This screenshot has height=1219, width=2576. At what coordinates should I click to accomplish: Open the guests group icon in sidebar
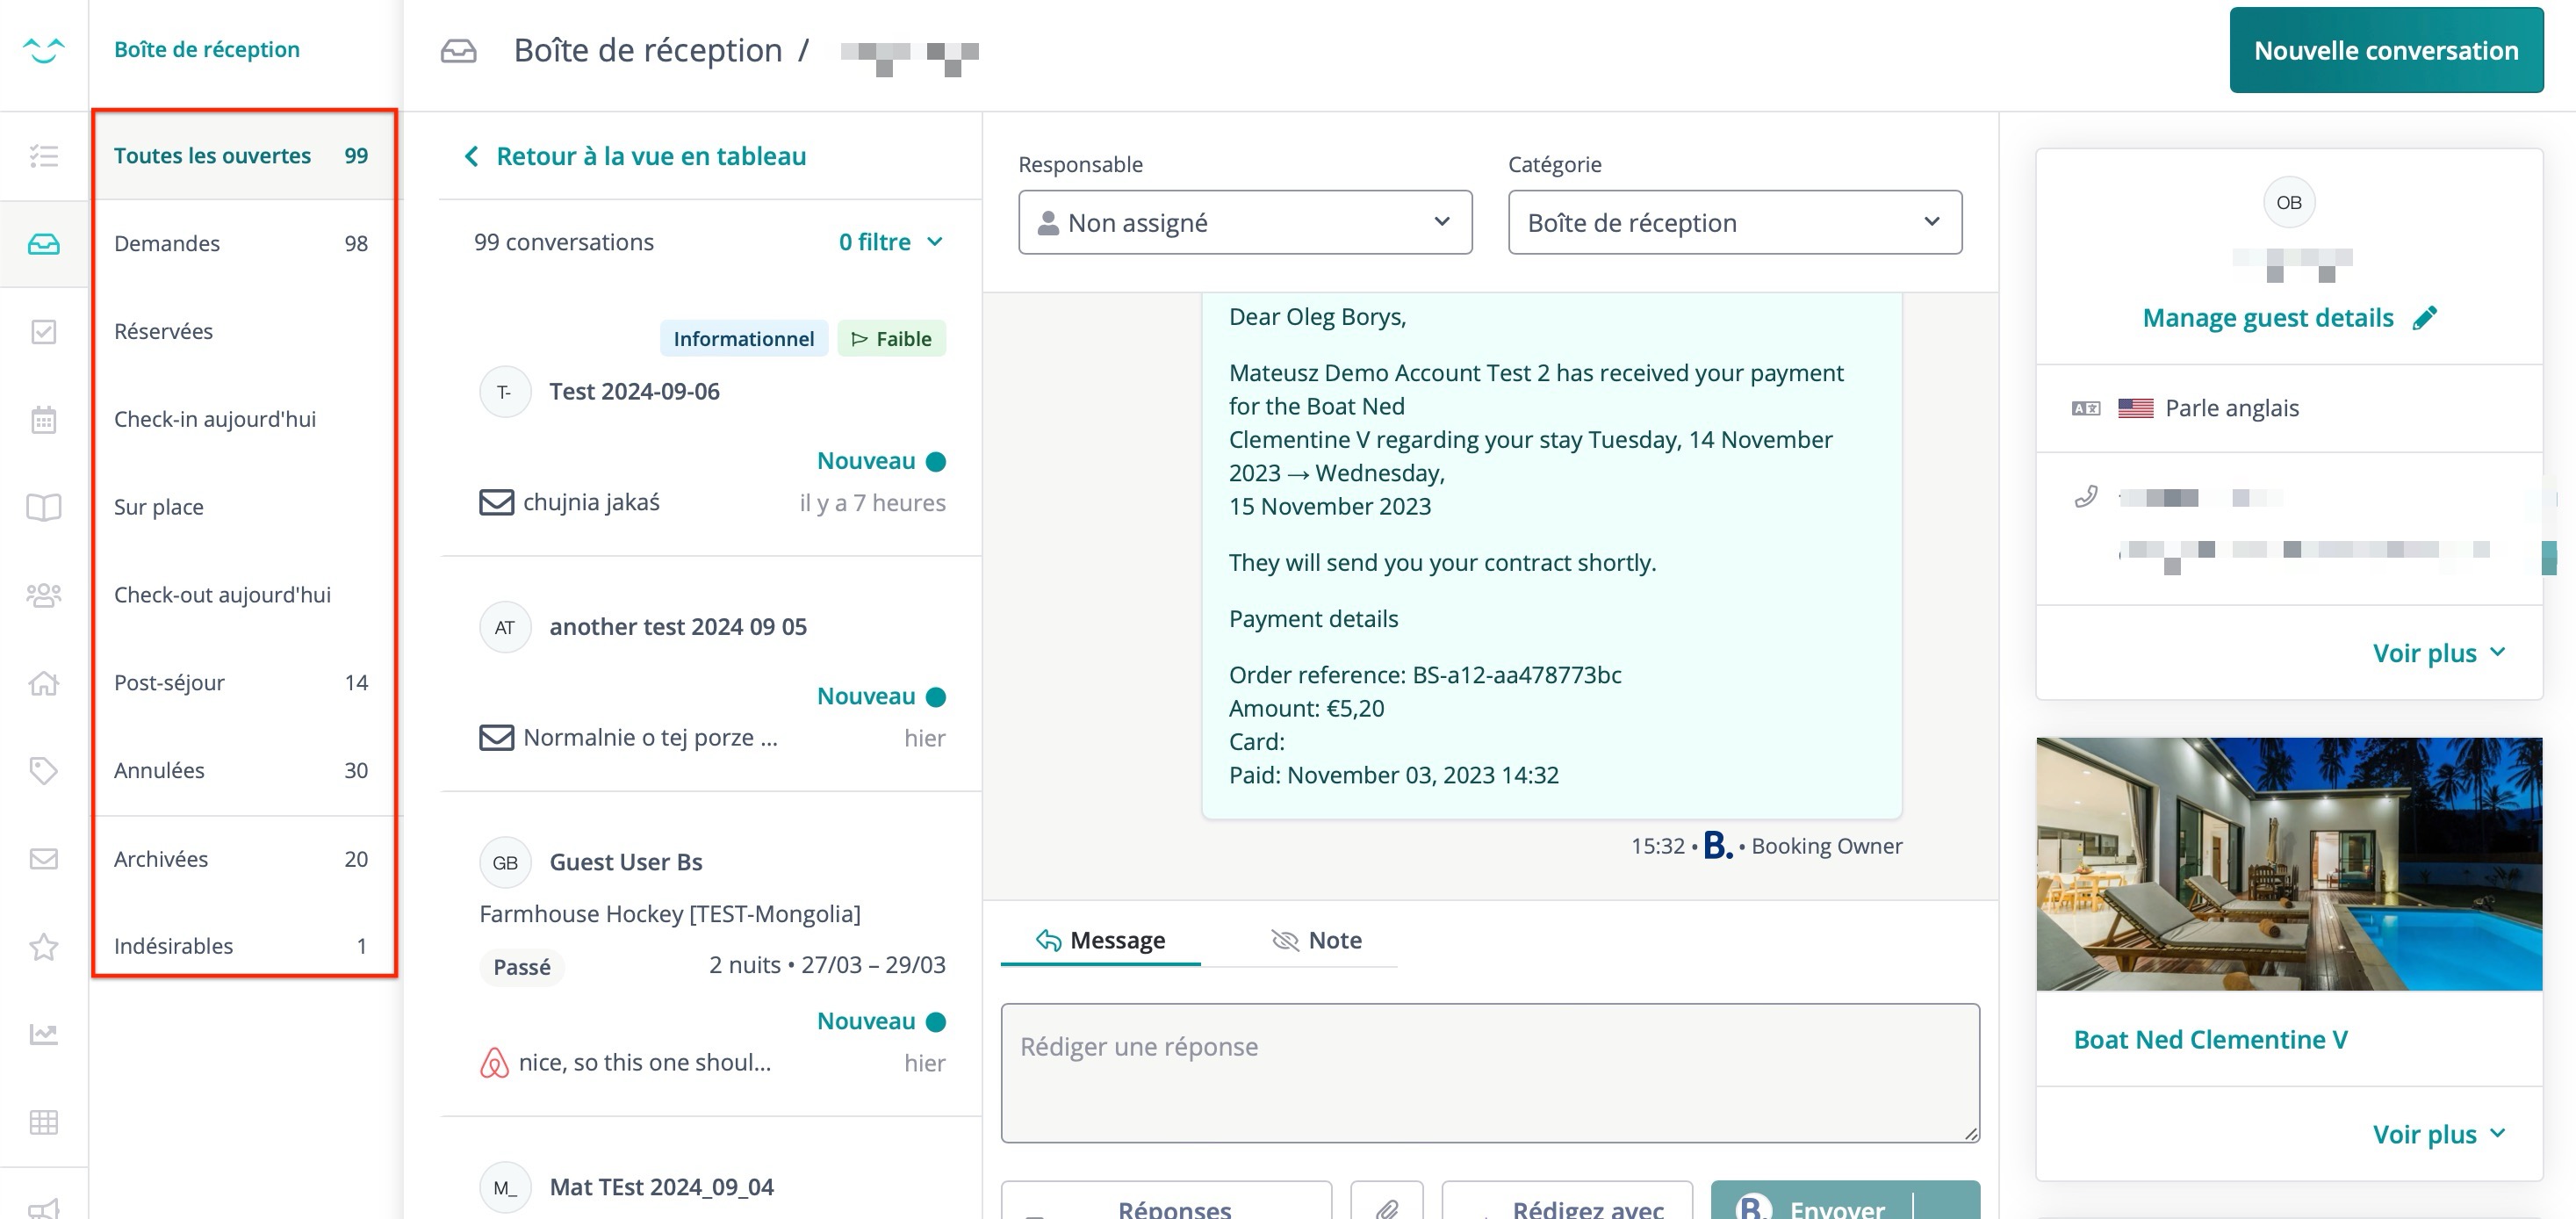point(43,596)
